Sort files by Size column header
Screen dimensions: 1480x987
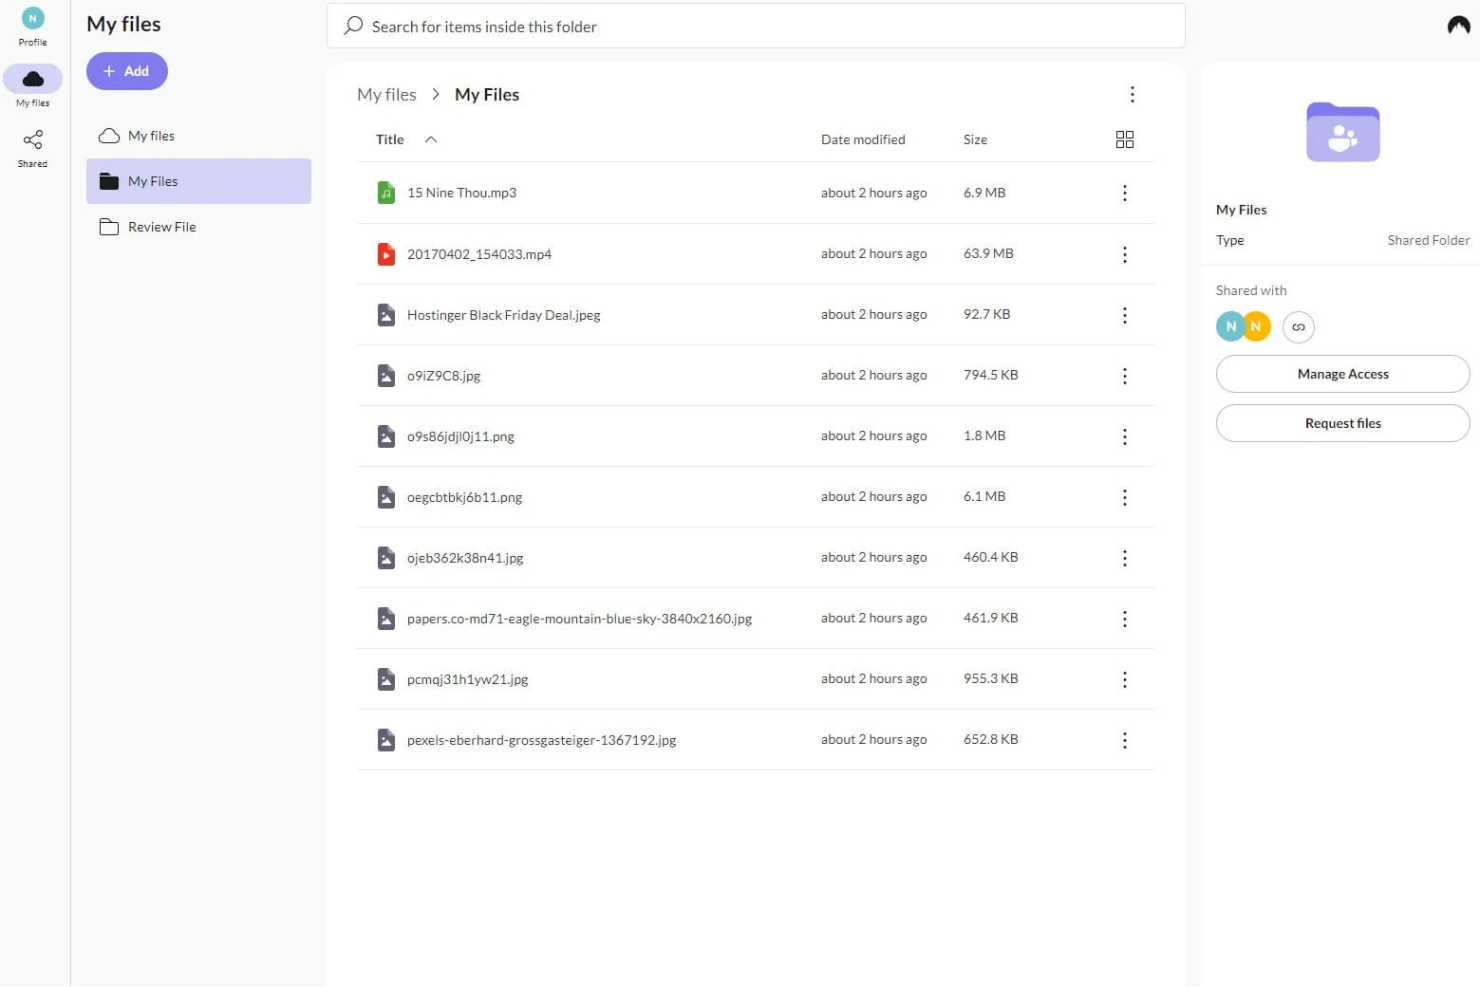point(974,140)
